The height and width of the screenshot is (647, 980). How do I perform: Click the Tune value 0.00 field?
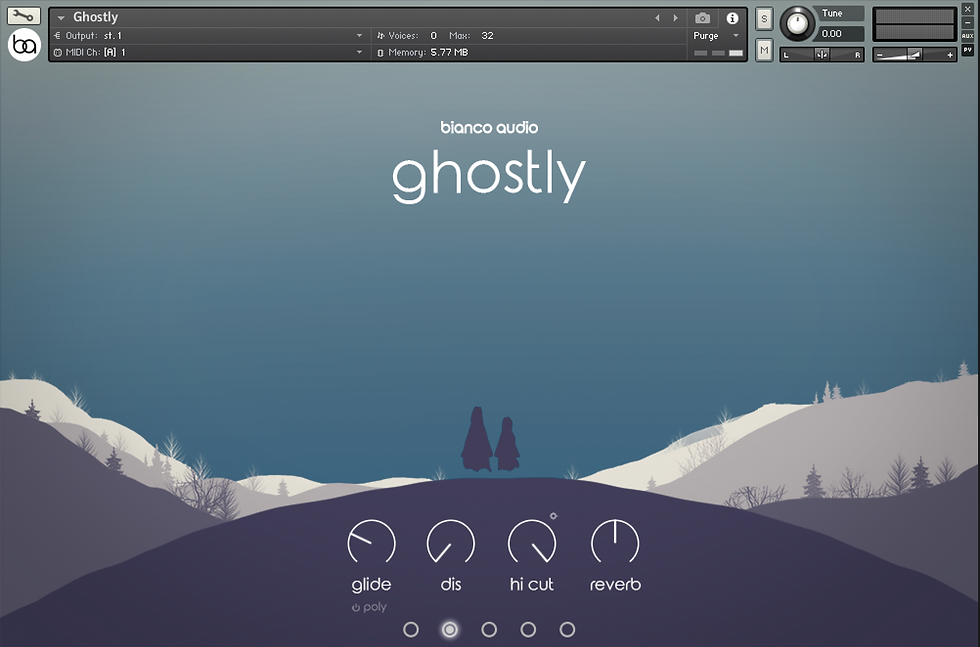841,34
